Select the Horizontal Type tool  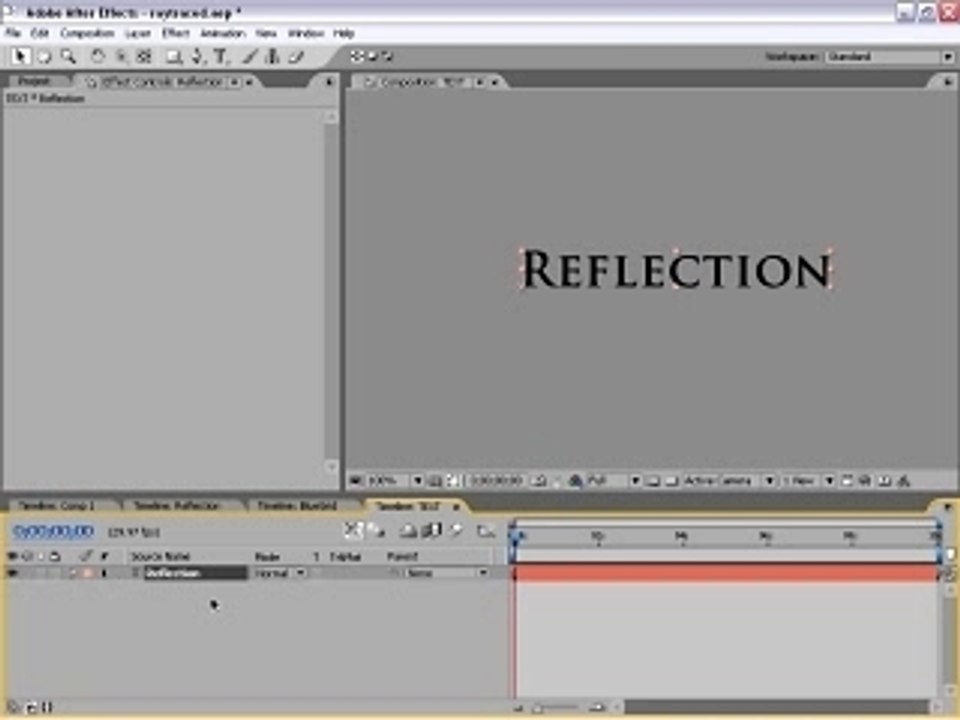[x=221, y=57]
